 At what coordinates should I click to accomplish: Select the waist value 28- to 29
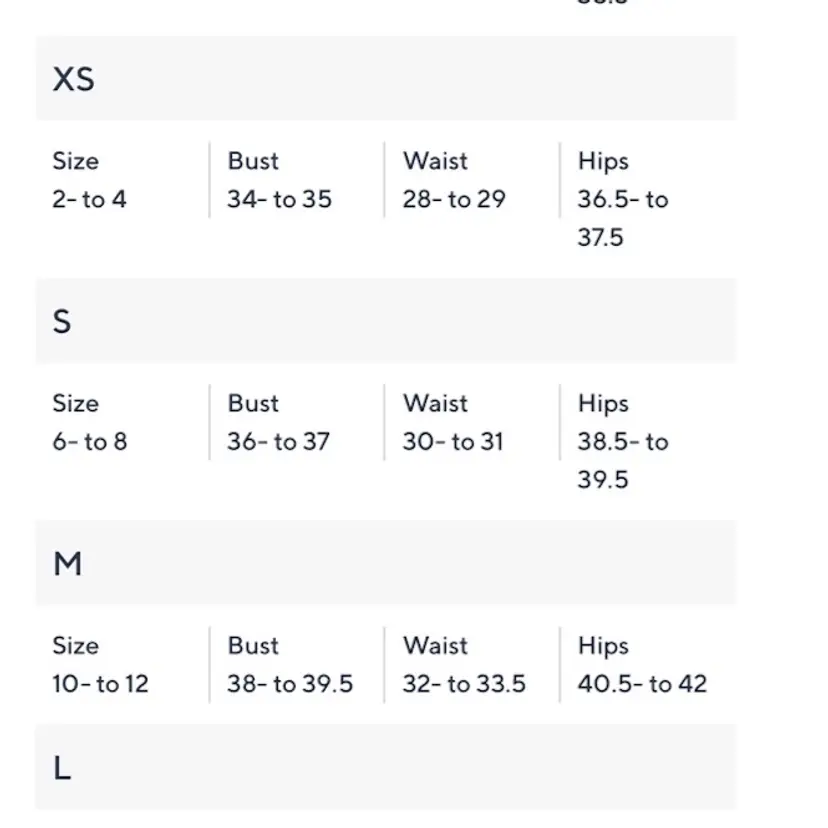(454, 199)
